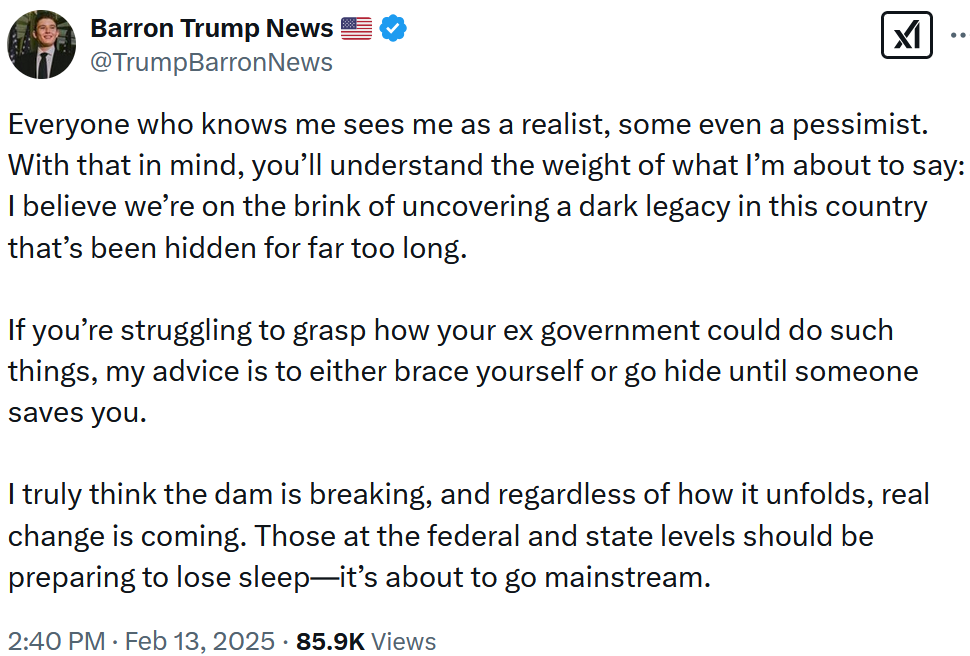This screenshot has width=970, height=656.
Task: Click the line starting "If you're struggling to grasp"
Action: 450,330
